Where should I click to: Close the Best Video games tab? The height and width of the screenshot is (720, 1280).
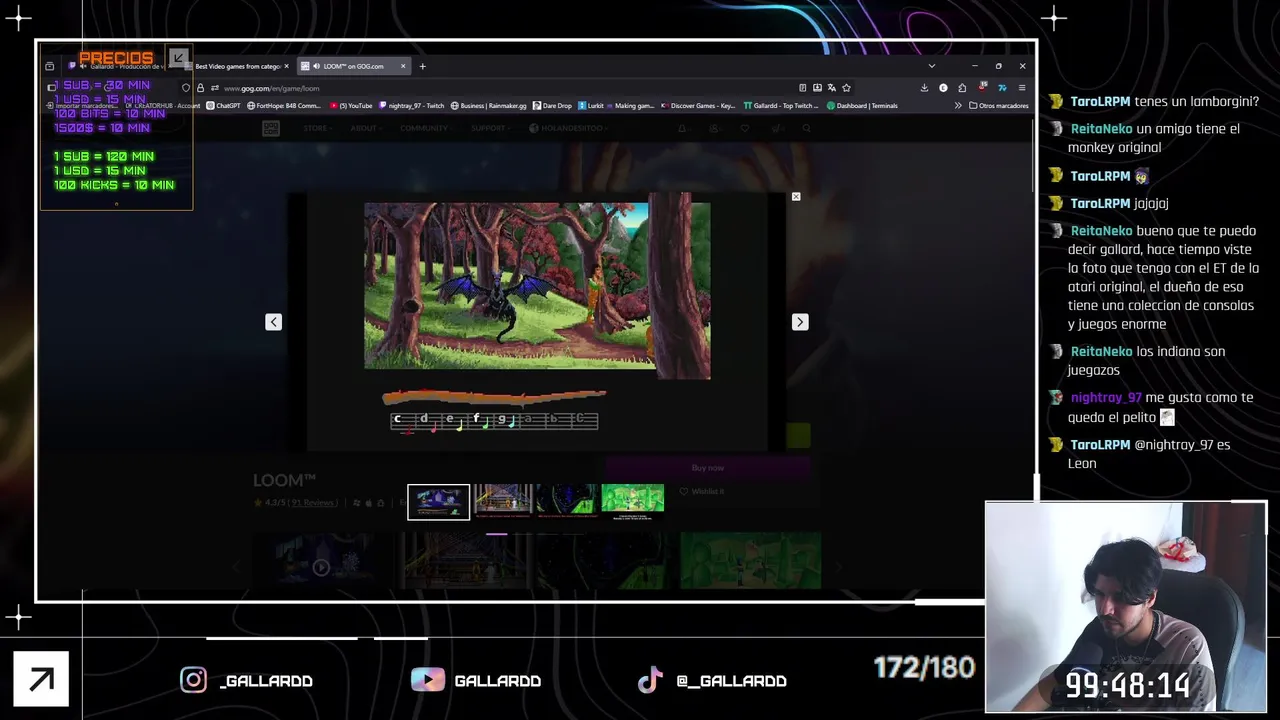pos(286,66)
